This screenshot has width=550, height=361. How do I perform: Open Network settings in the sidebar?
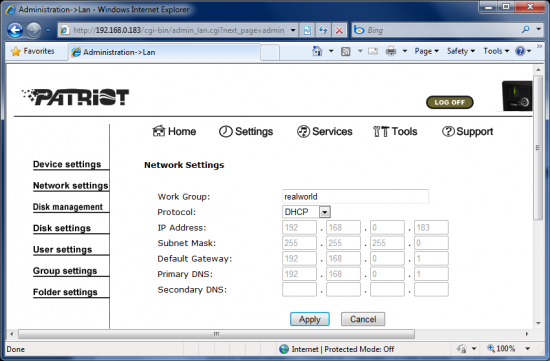click(71, 186)
